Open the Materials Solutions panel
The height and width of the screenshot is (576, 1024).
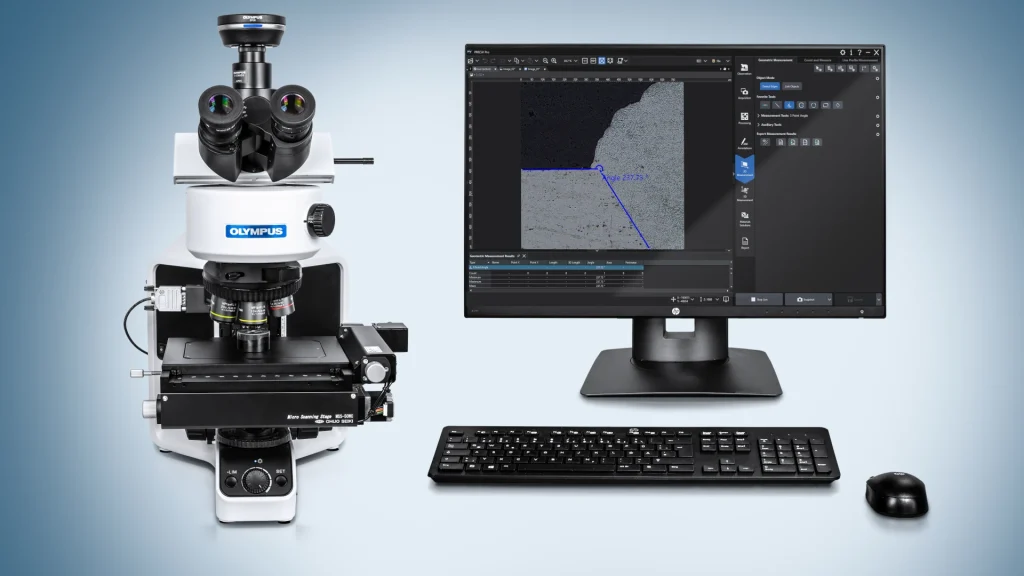(744, 219)
